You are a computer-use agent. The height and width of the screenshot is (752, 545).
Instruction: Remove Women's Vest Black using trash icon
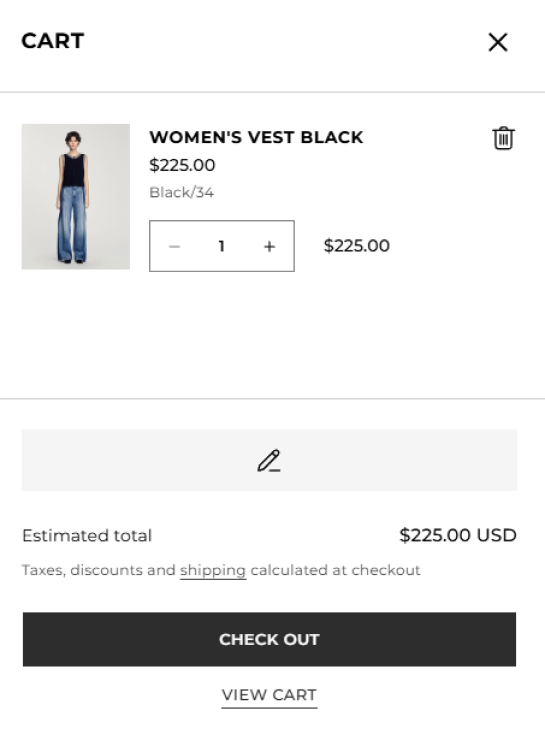pos(503,139)
